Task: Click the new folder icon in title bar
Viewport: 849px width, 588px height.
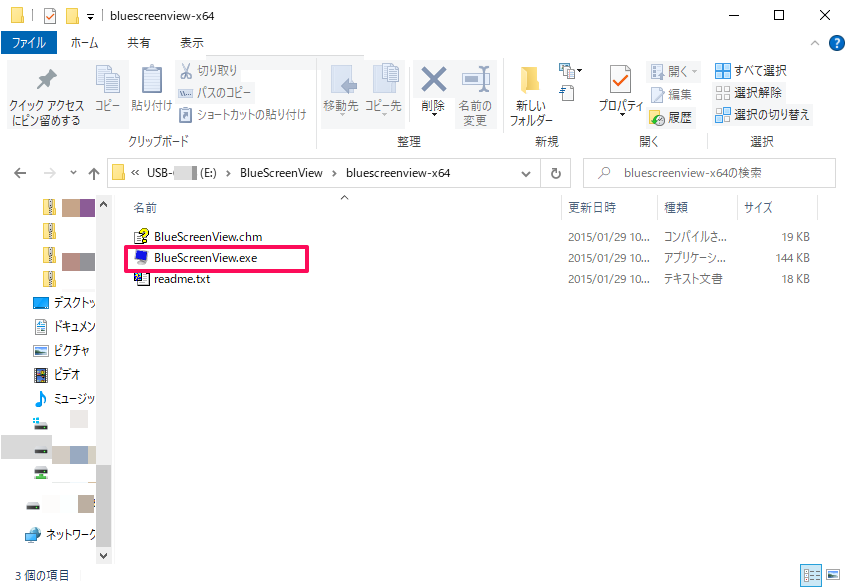Action: 73,16
